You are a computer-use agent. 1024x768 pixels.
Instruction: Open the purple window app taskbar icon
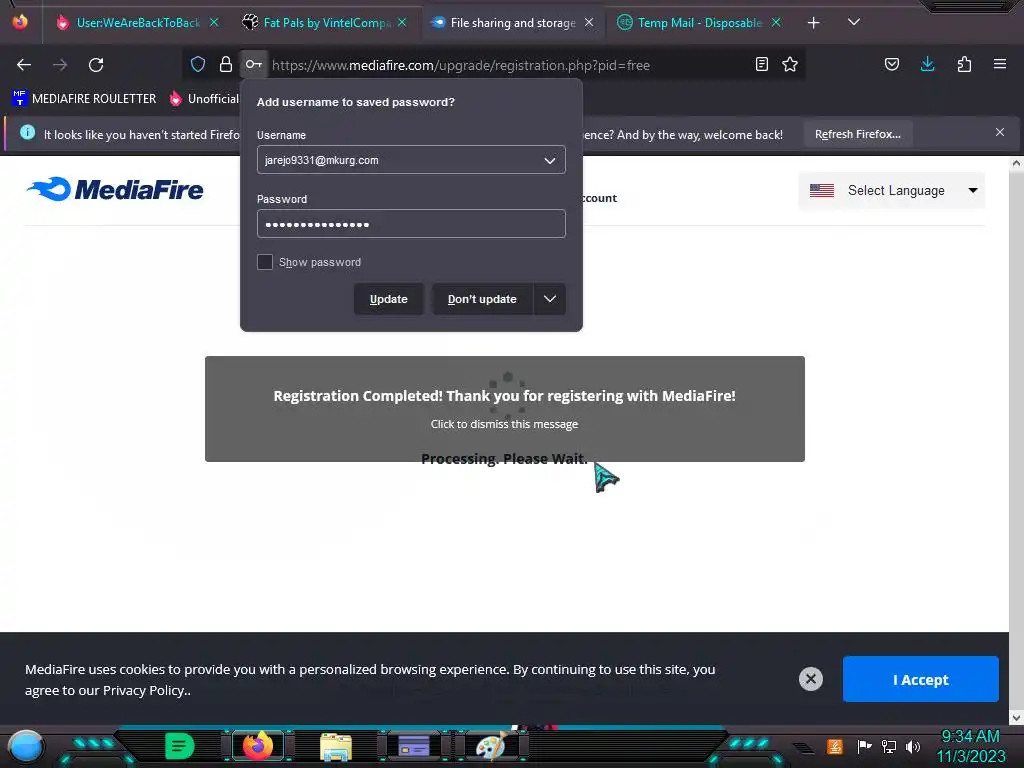click(414, 746)
